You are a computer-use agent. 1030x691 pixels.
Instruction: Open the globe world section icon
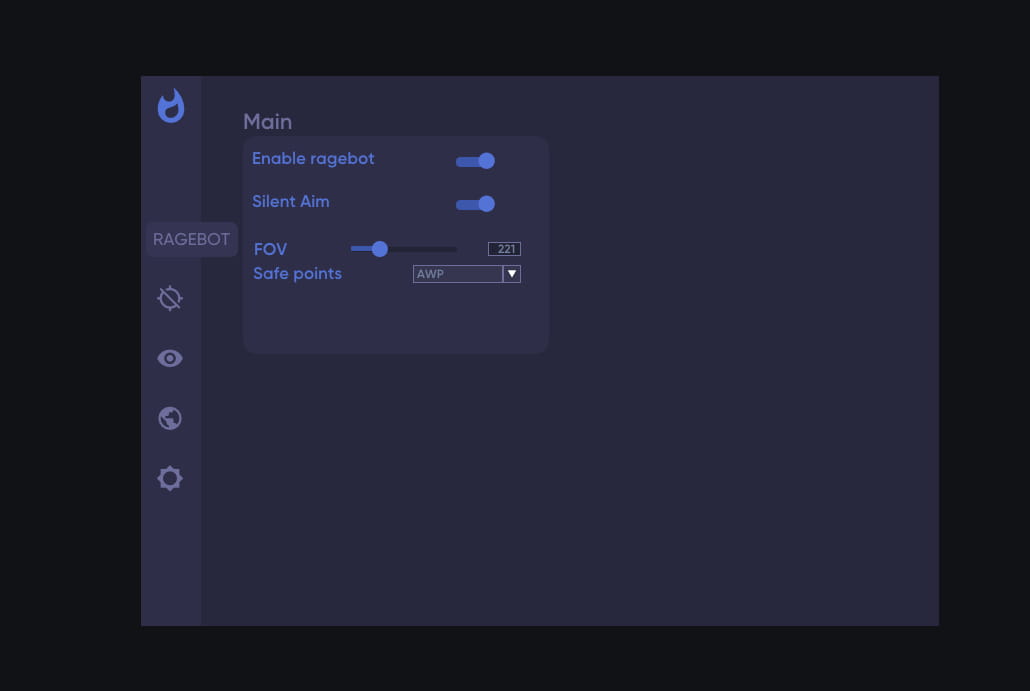170,418
